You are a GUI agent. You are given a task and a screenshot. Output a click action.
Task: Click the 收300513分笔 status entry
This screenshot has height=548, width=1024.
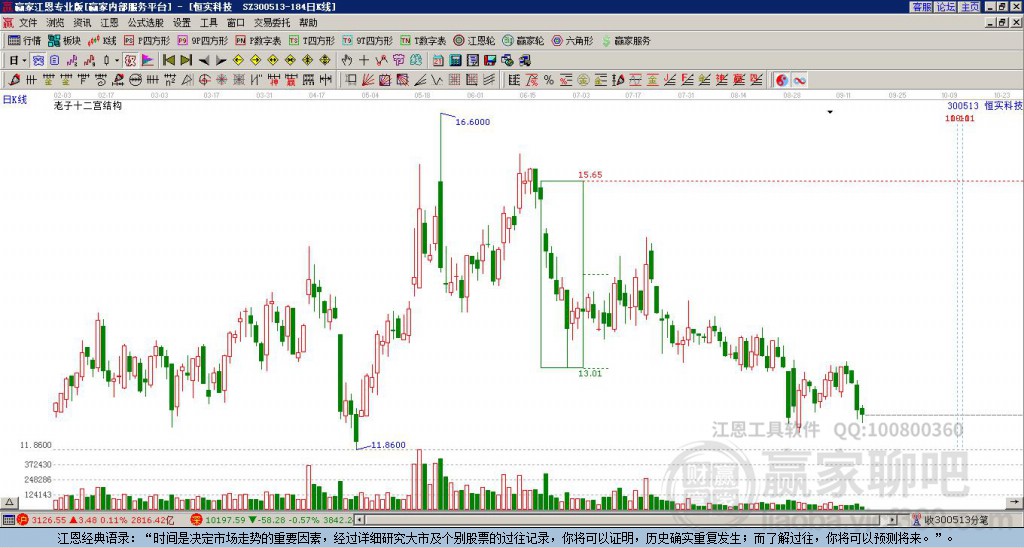coord(950,521)
